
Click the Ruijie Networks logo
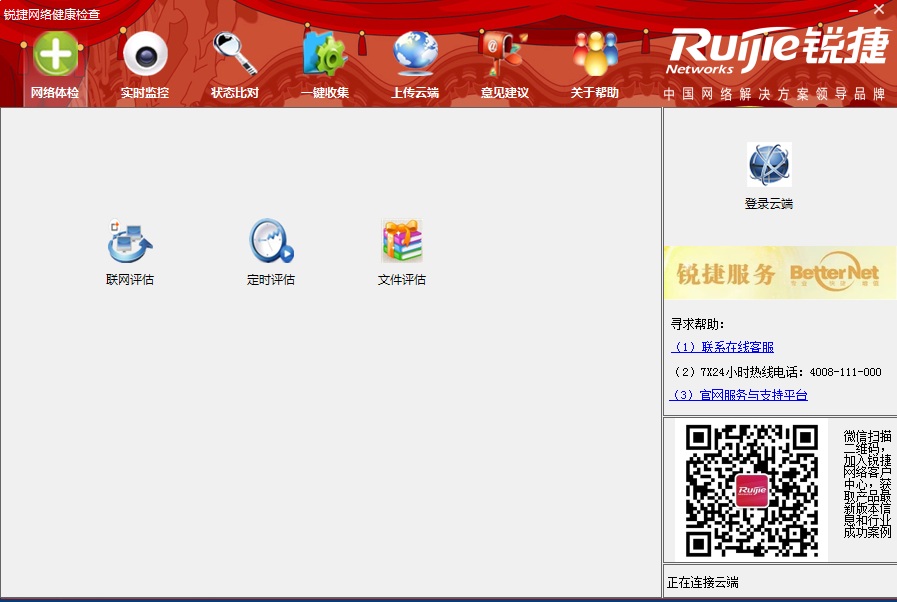click(779, 50)
